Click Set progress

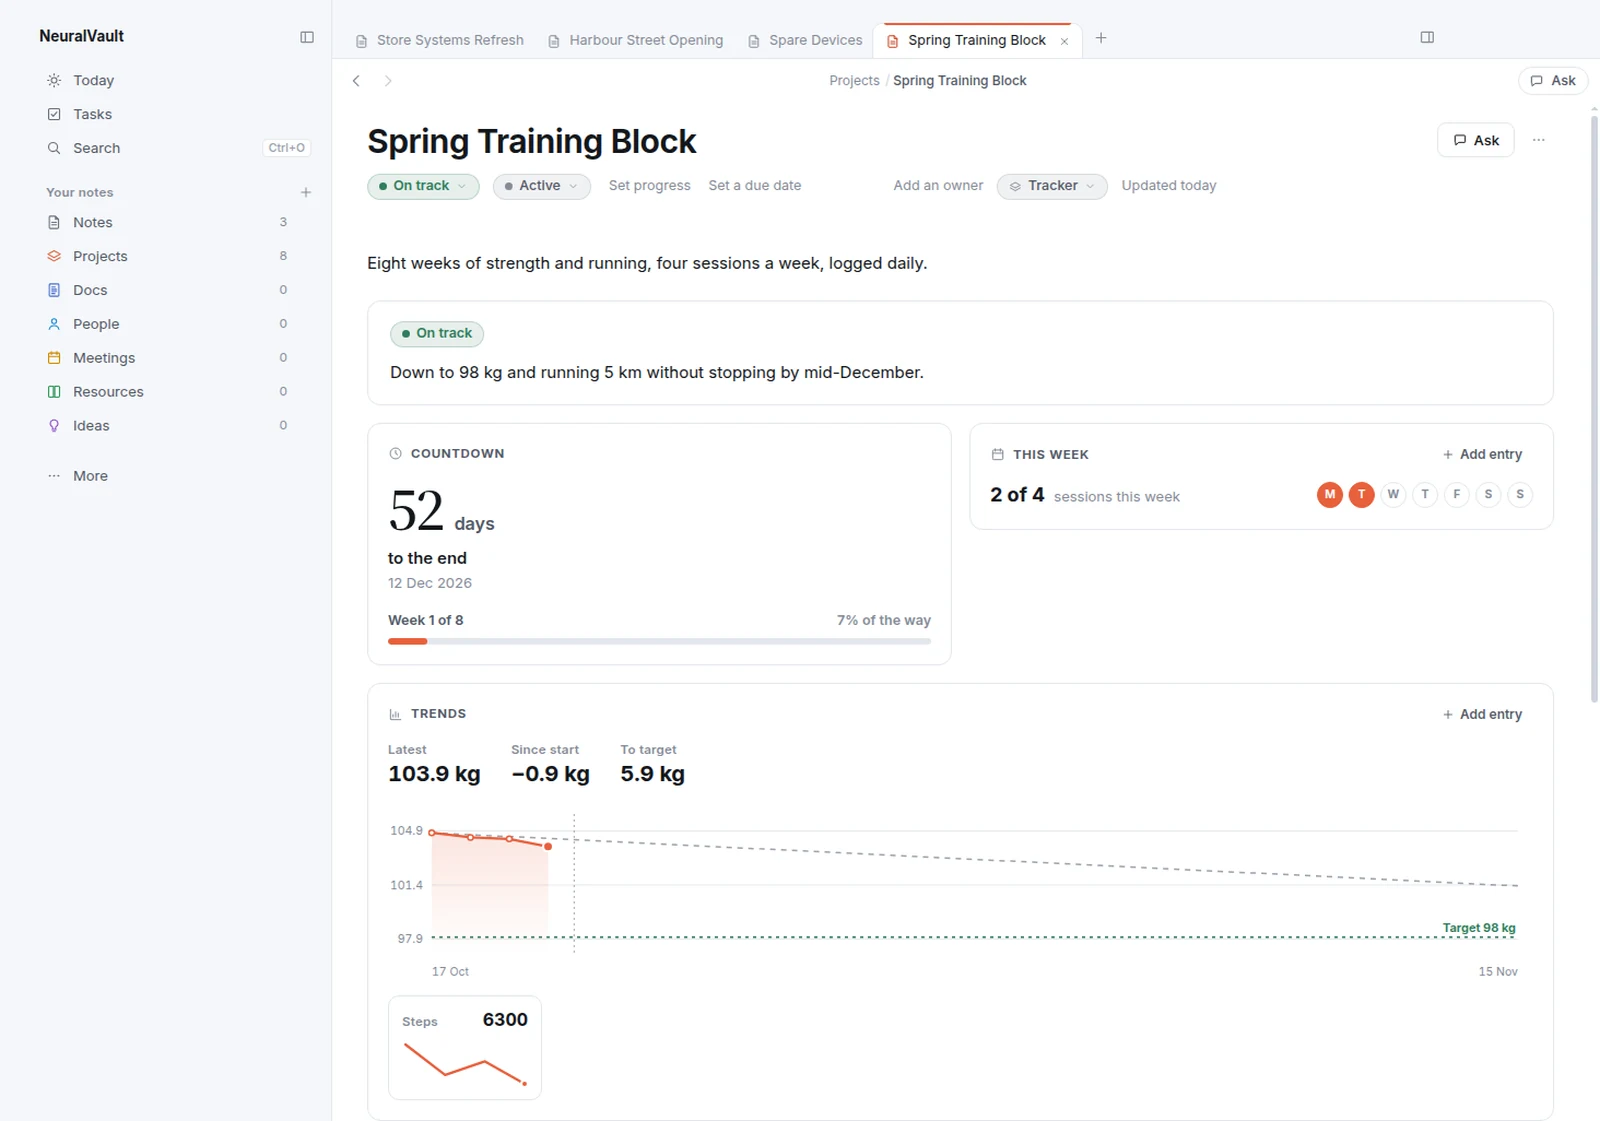click(x=650, y=186)
